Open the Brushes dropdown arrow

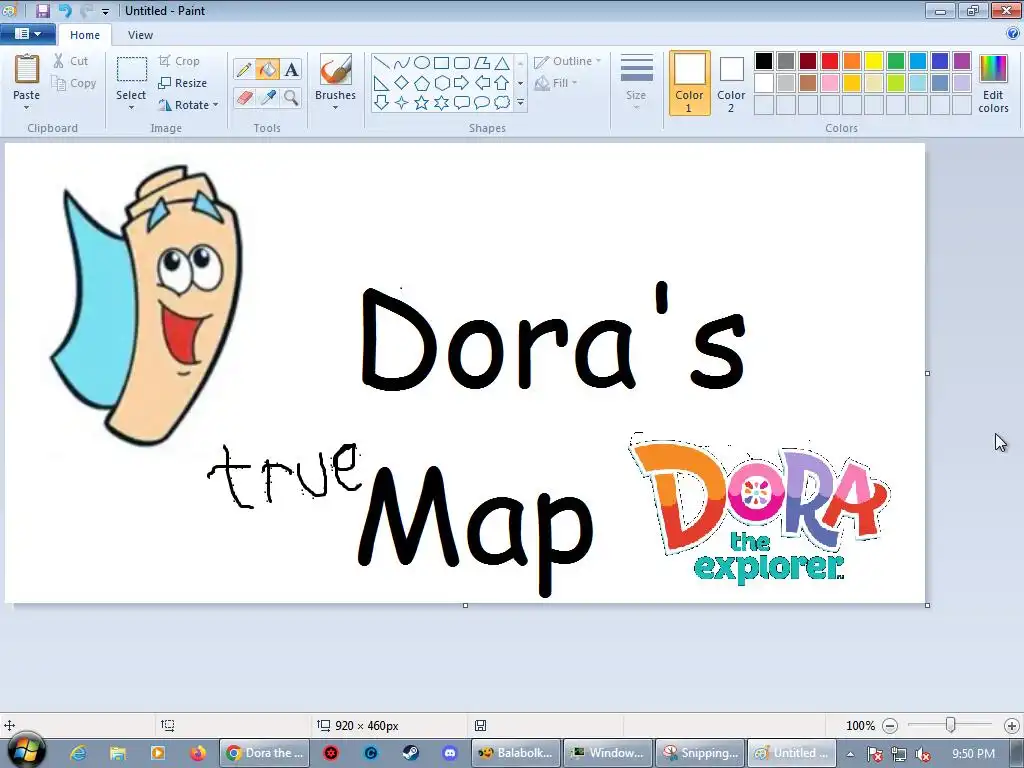(335, 108)
